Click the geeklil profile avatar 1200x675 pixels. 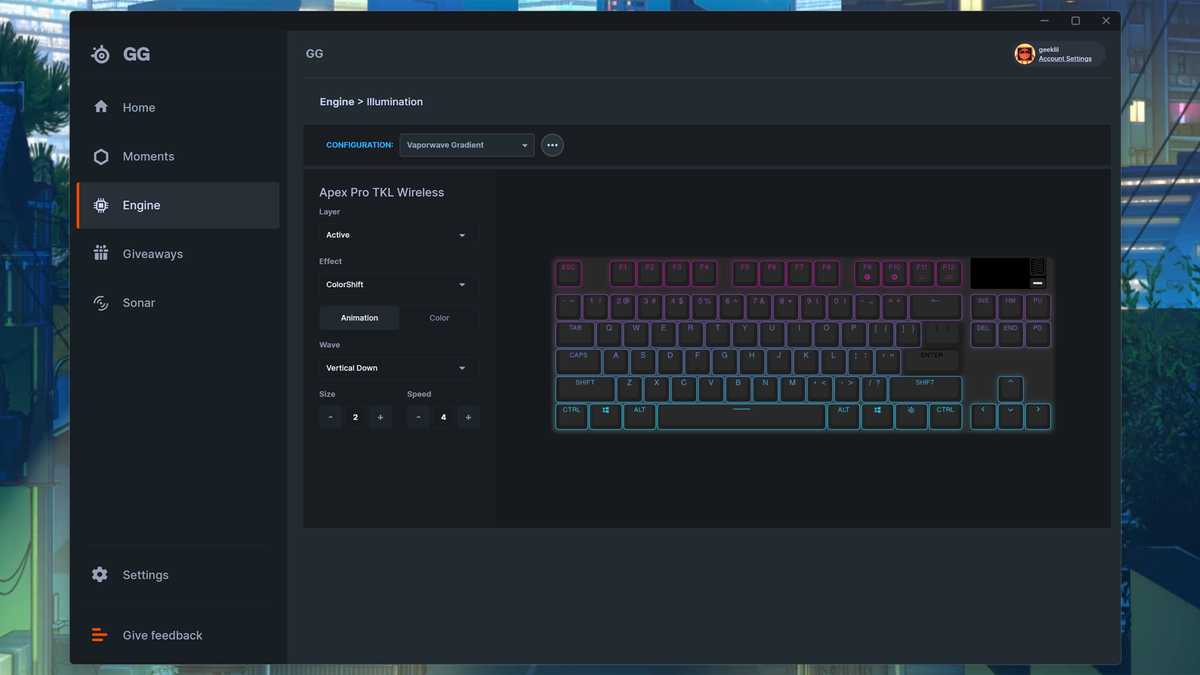(x=1025, y=54)
